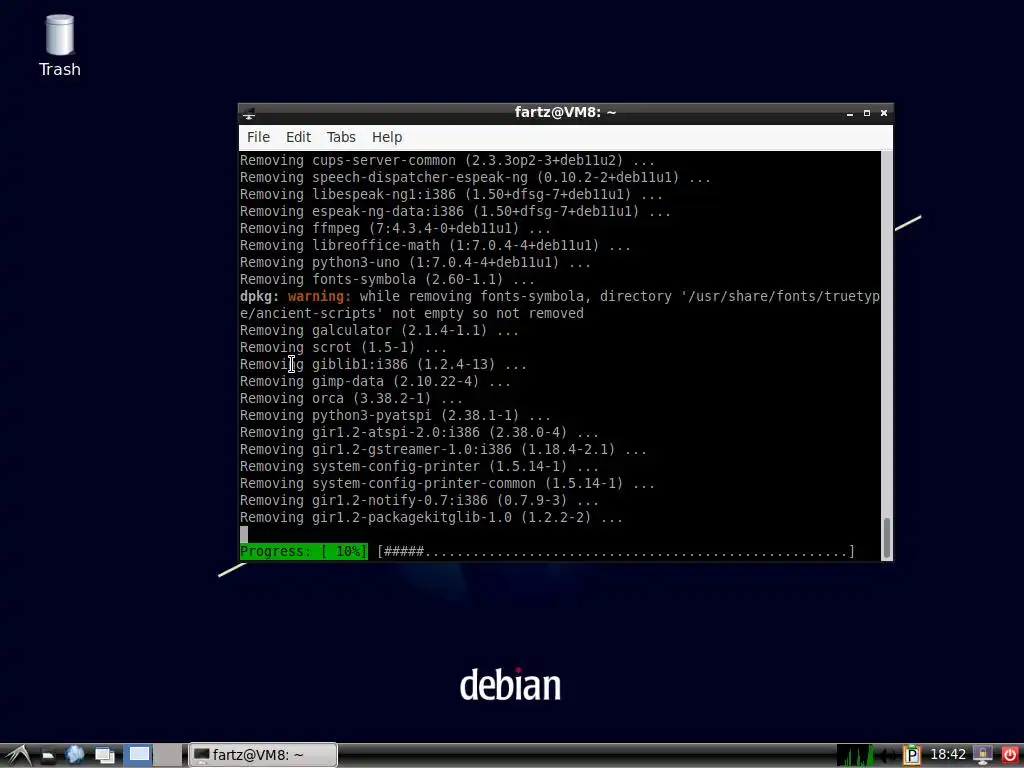Click the 'Removing python3-uno' line
The width and height of the screenshot is (1024, 768).
click(415, 263)
